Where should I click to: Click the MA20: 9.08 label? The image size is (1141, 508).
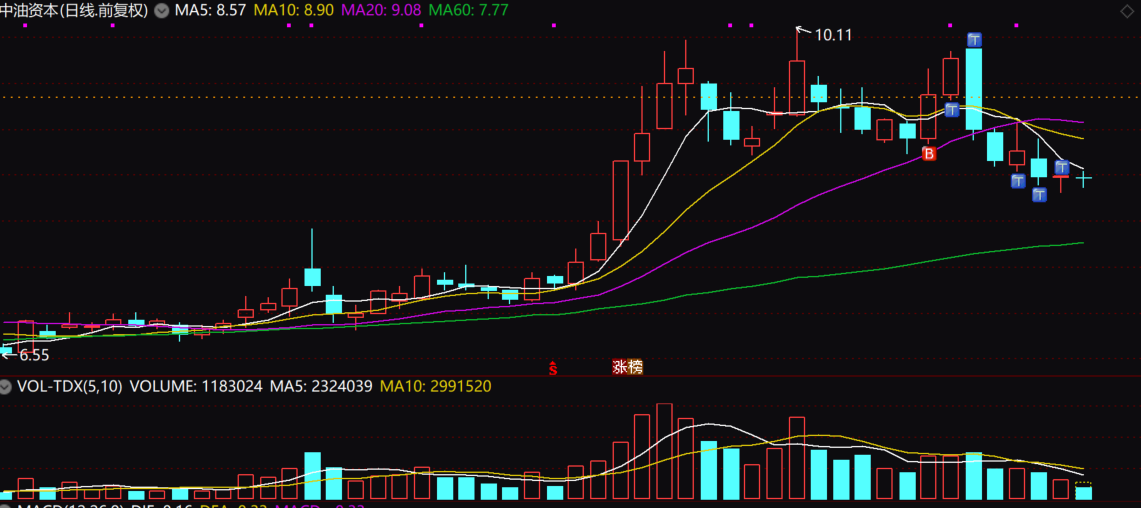point(381,11)
